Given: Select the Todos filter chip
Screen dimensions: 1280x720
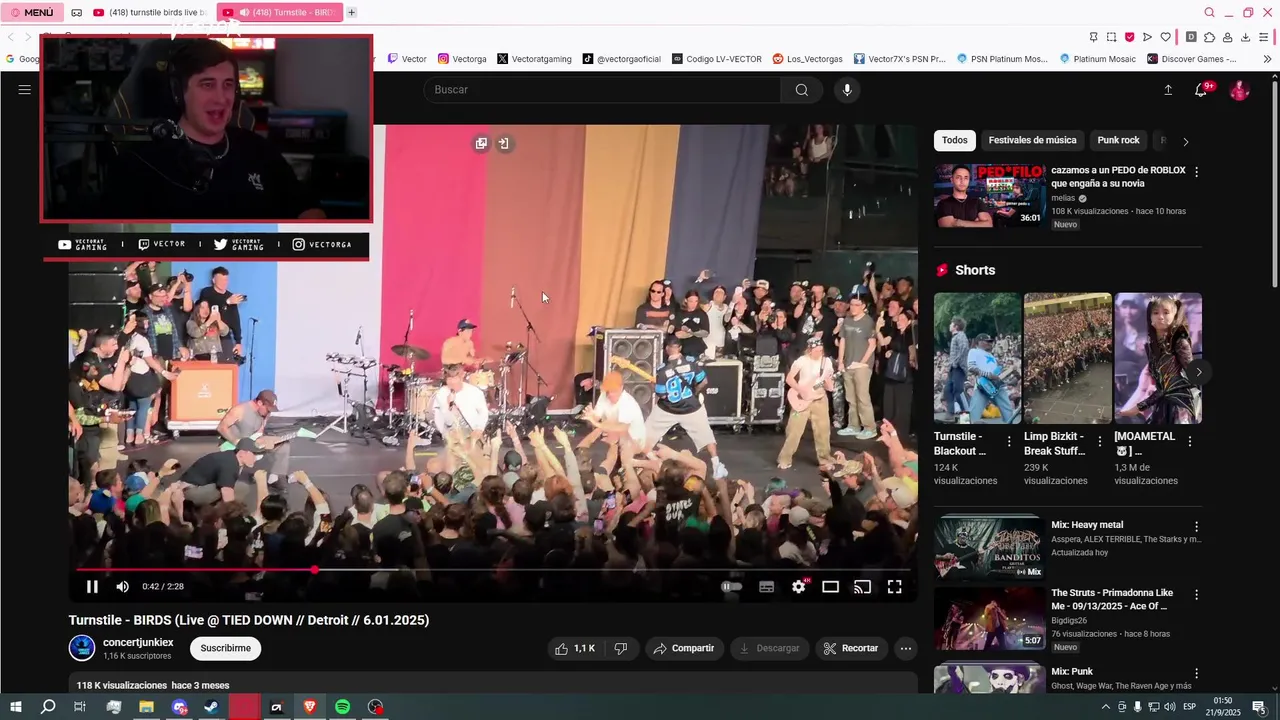Looking at the screenshot, I should coord(955,140).
